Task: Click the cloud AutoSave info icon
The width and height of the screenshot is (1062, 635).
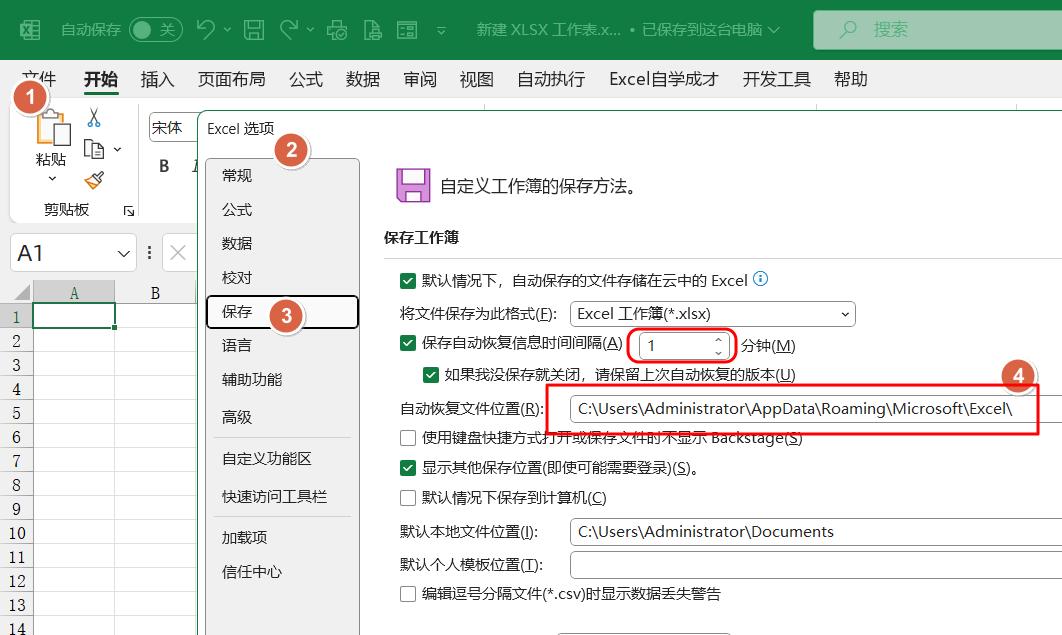Action: (760, 279)
